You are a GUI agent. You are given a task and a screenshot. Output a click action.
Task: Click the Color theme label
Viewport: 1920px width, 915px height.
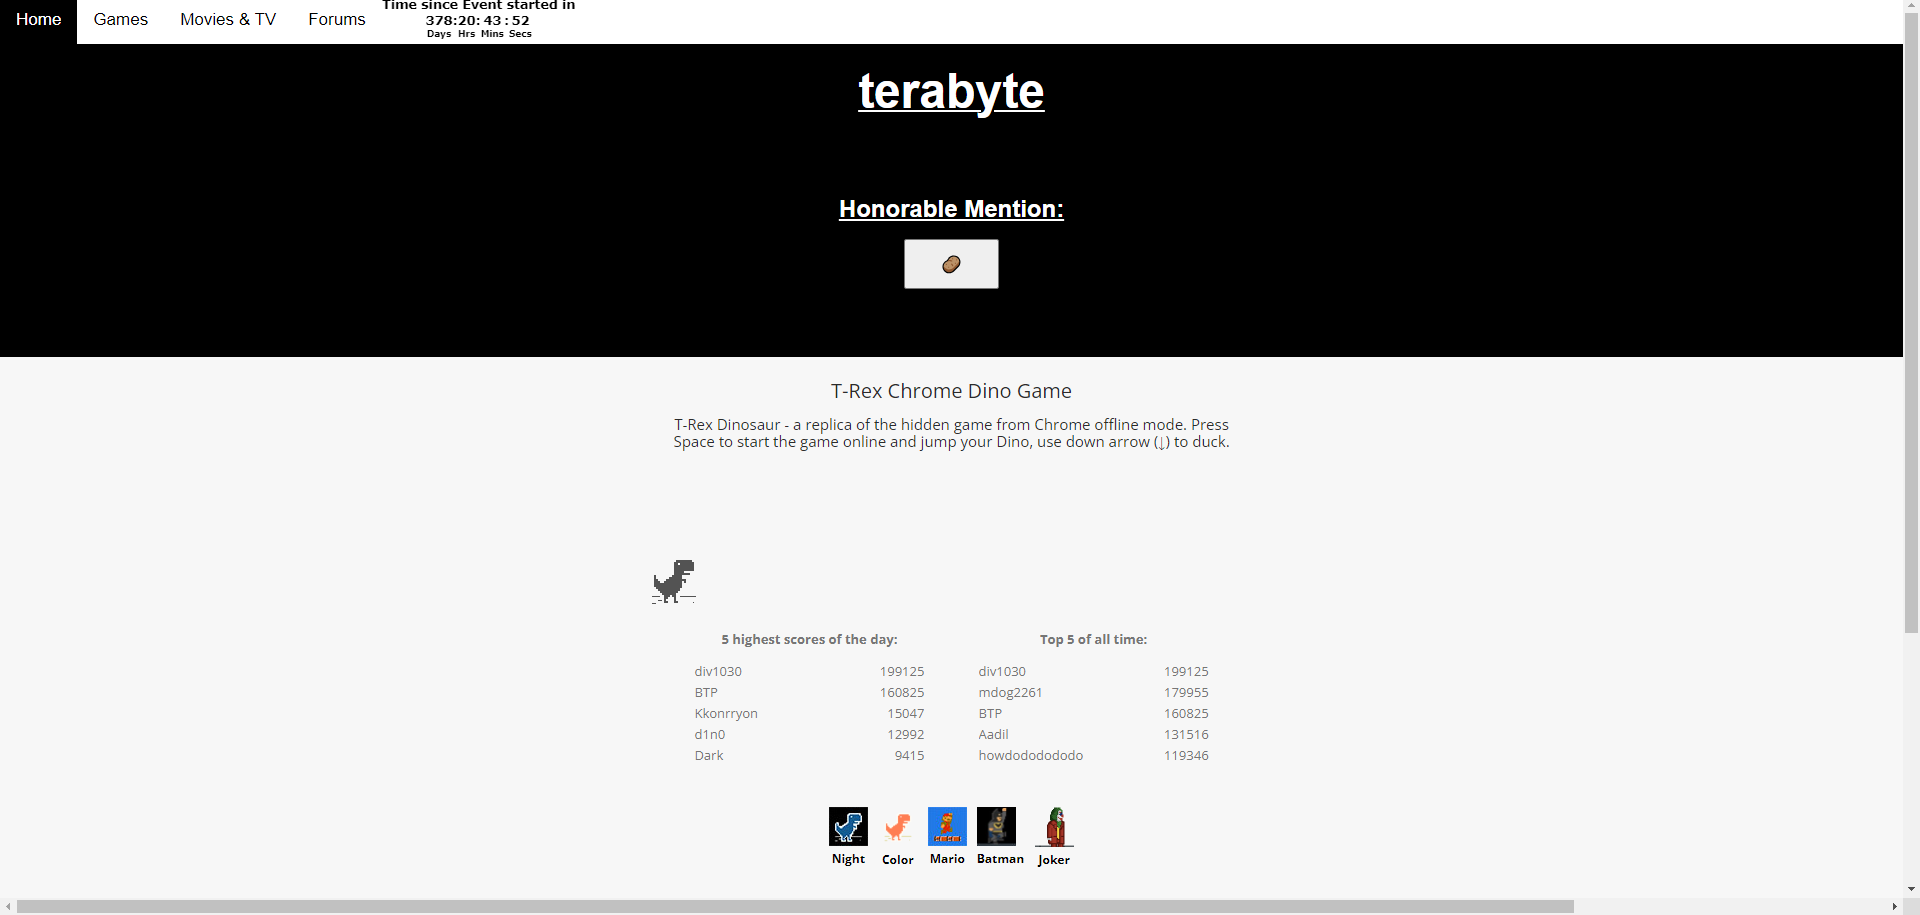[x=898, y=860]
